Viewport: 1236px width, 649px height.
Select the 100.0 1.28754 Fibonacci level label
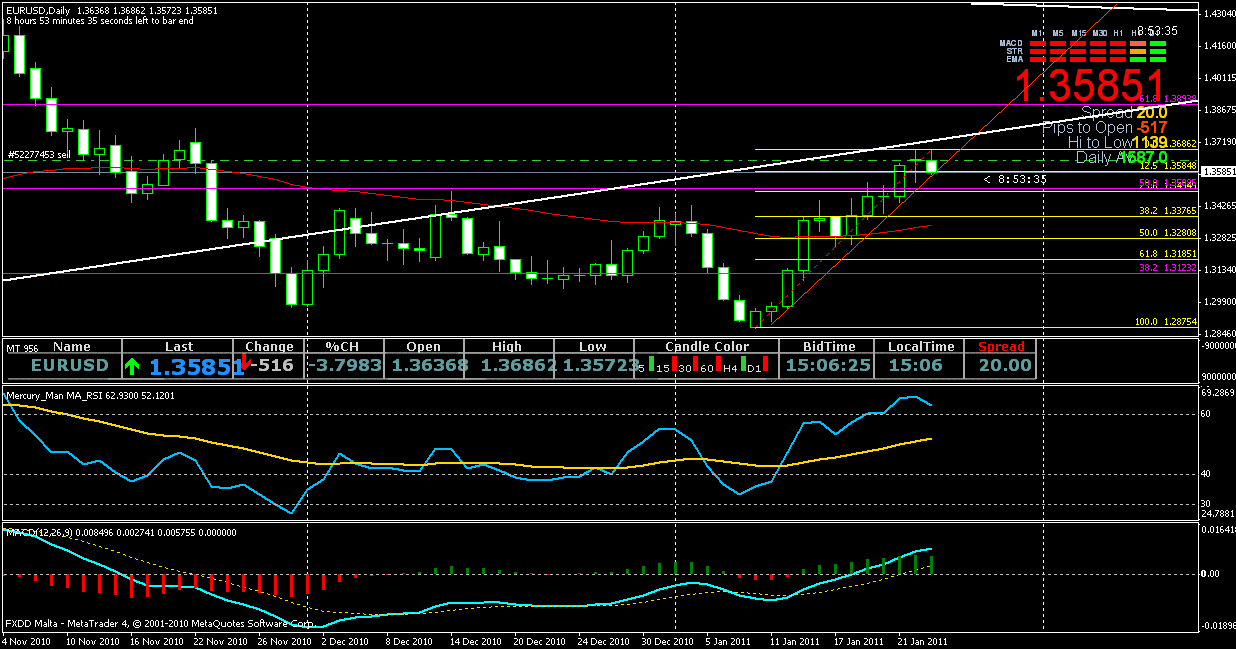pyautogui.click(x=1166, y=322)
